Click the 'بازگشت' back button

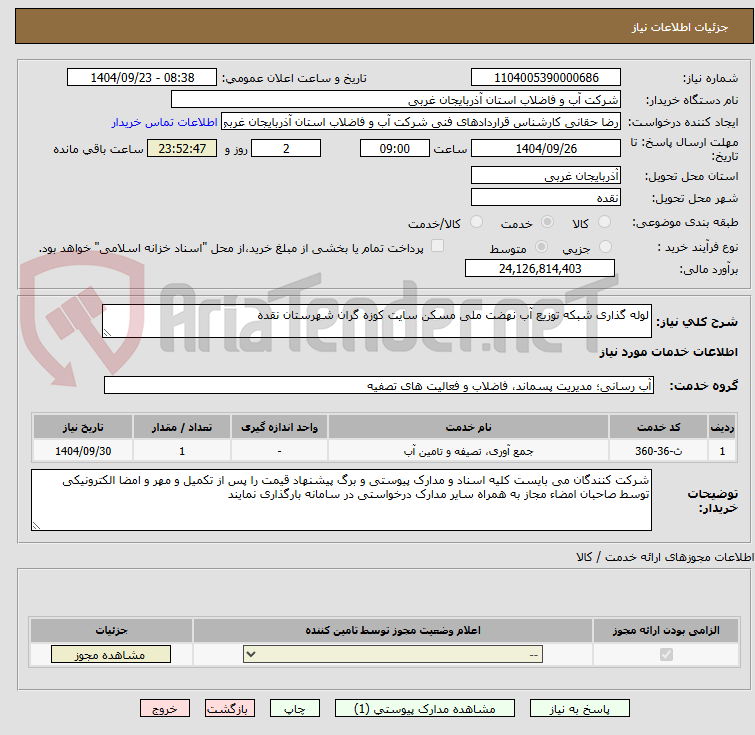pos(230,709)
